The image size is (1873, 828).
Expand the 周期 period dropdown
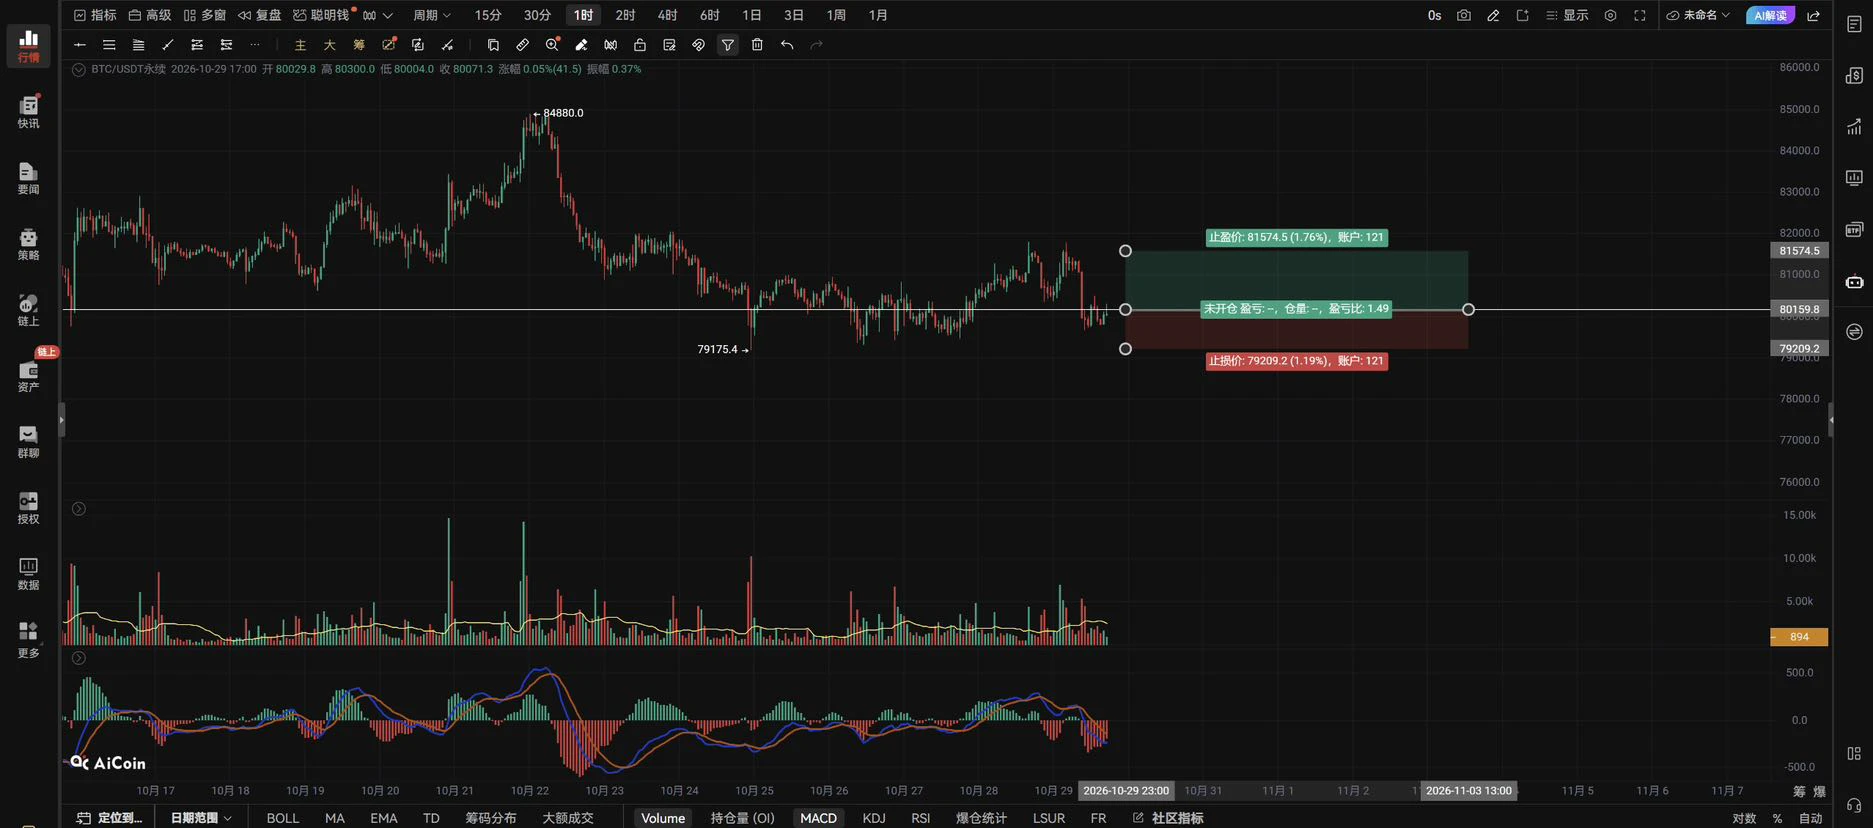pos(432,15)
